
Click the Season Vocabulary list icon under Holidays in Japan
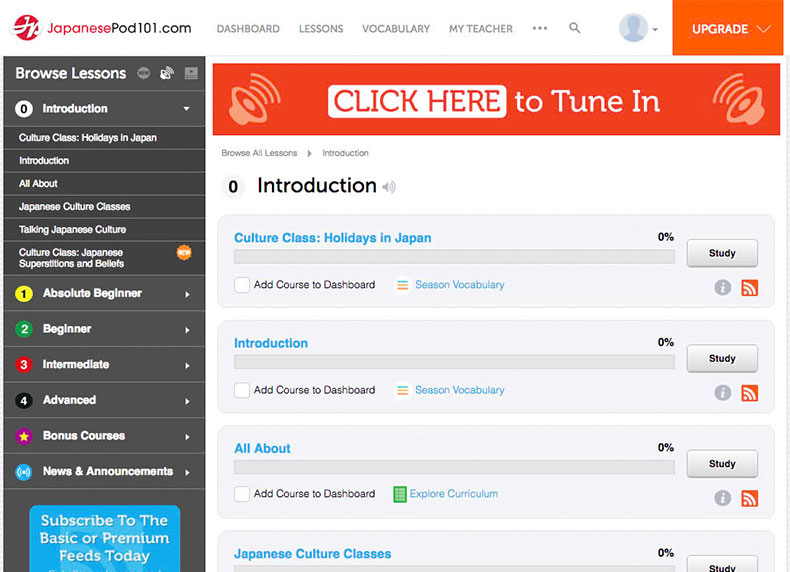click(x=402, y=285)
